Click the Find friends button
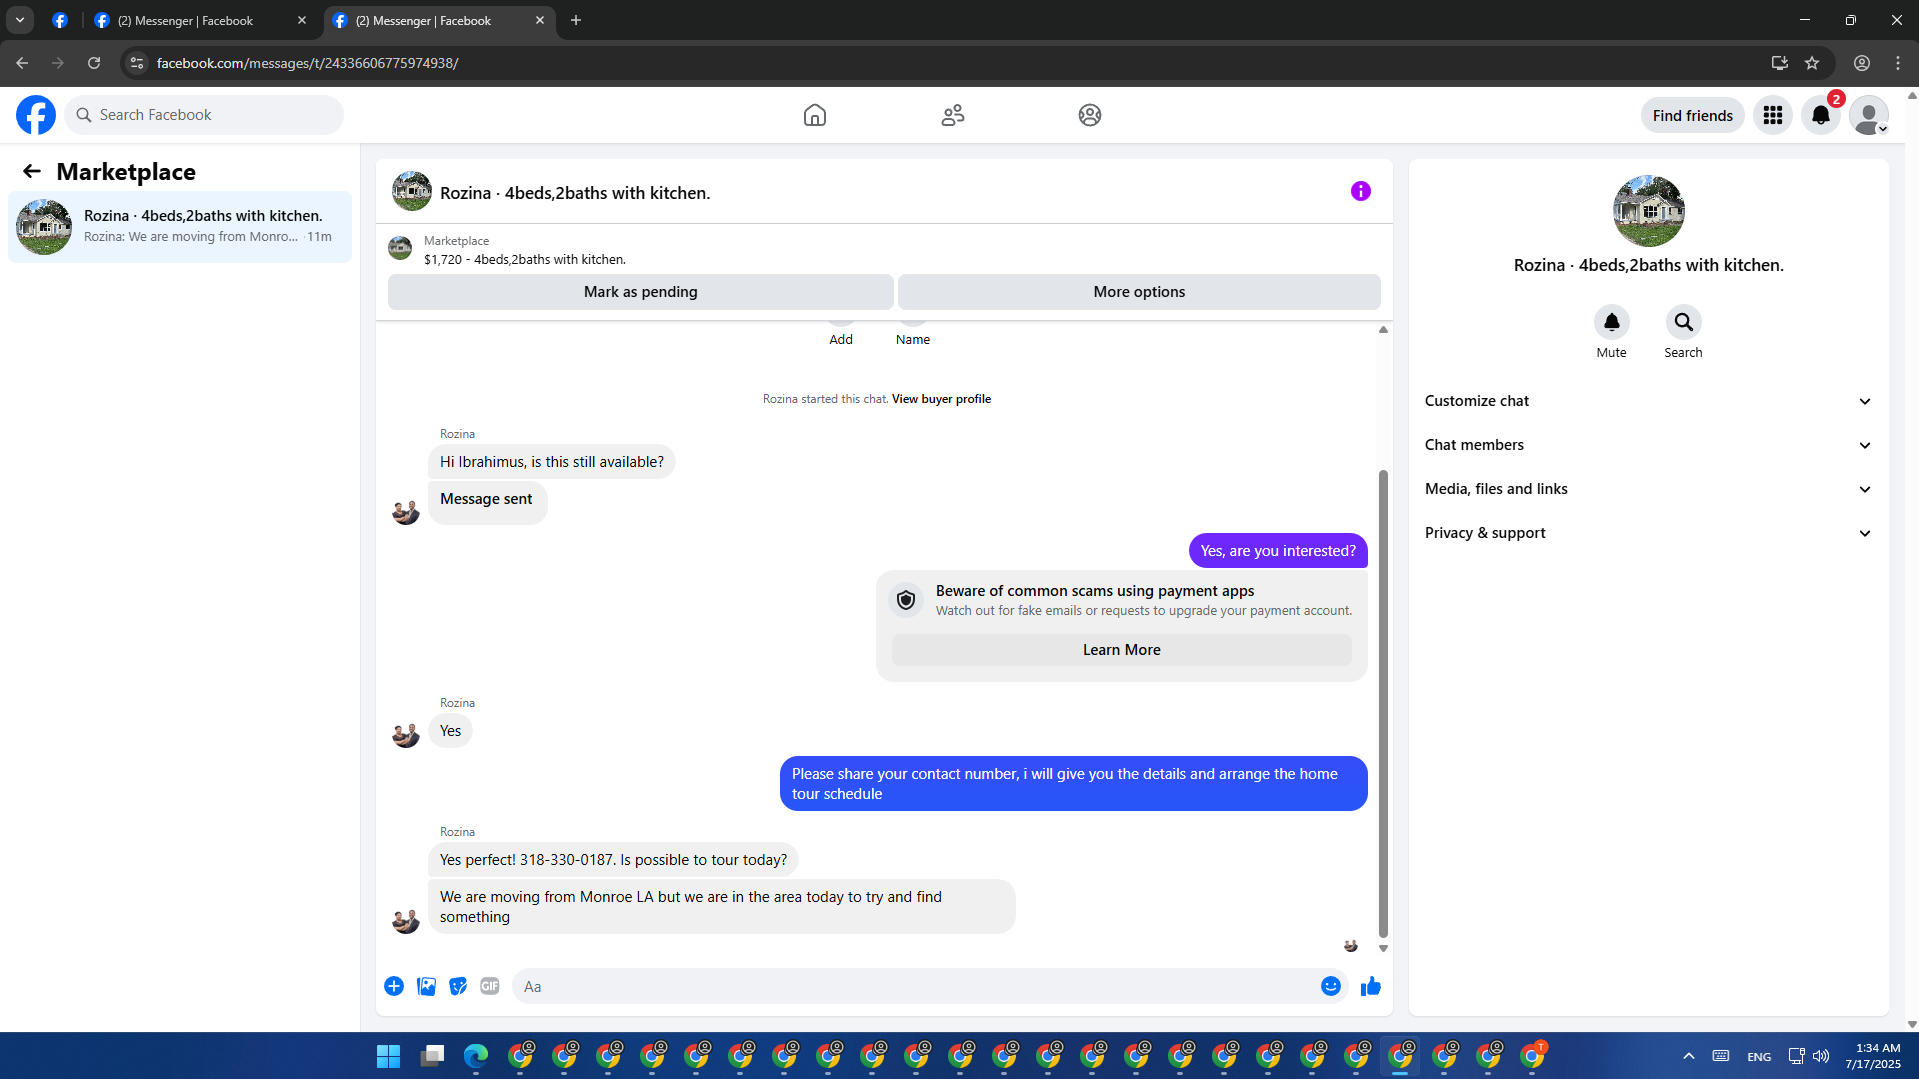Image resolution: width=1919 pixels, height=1079 pixels. pos(1693,116)
